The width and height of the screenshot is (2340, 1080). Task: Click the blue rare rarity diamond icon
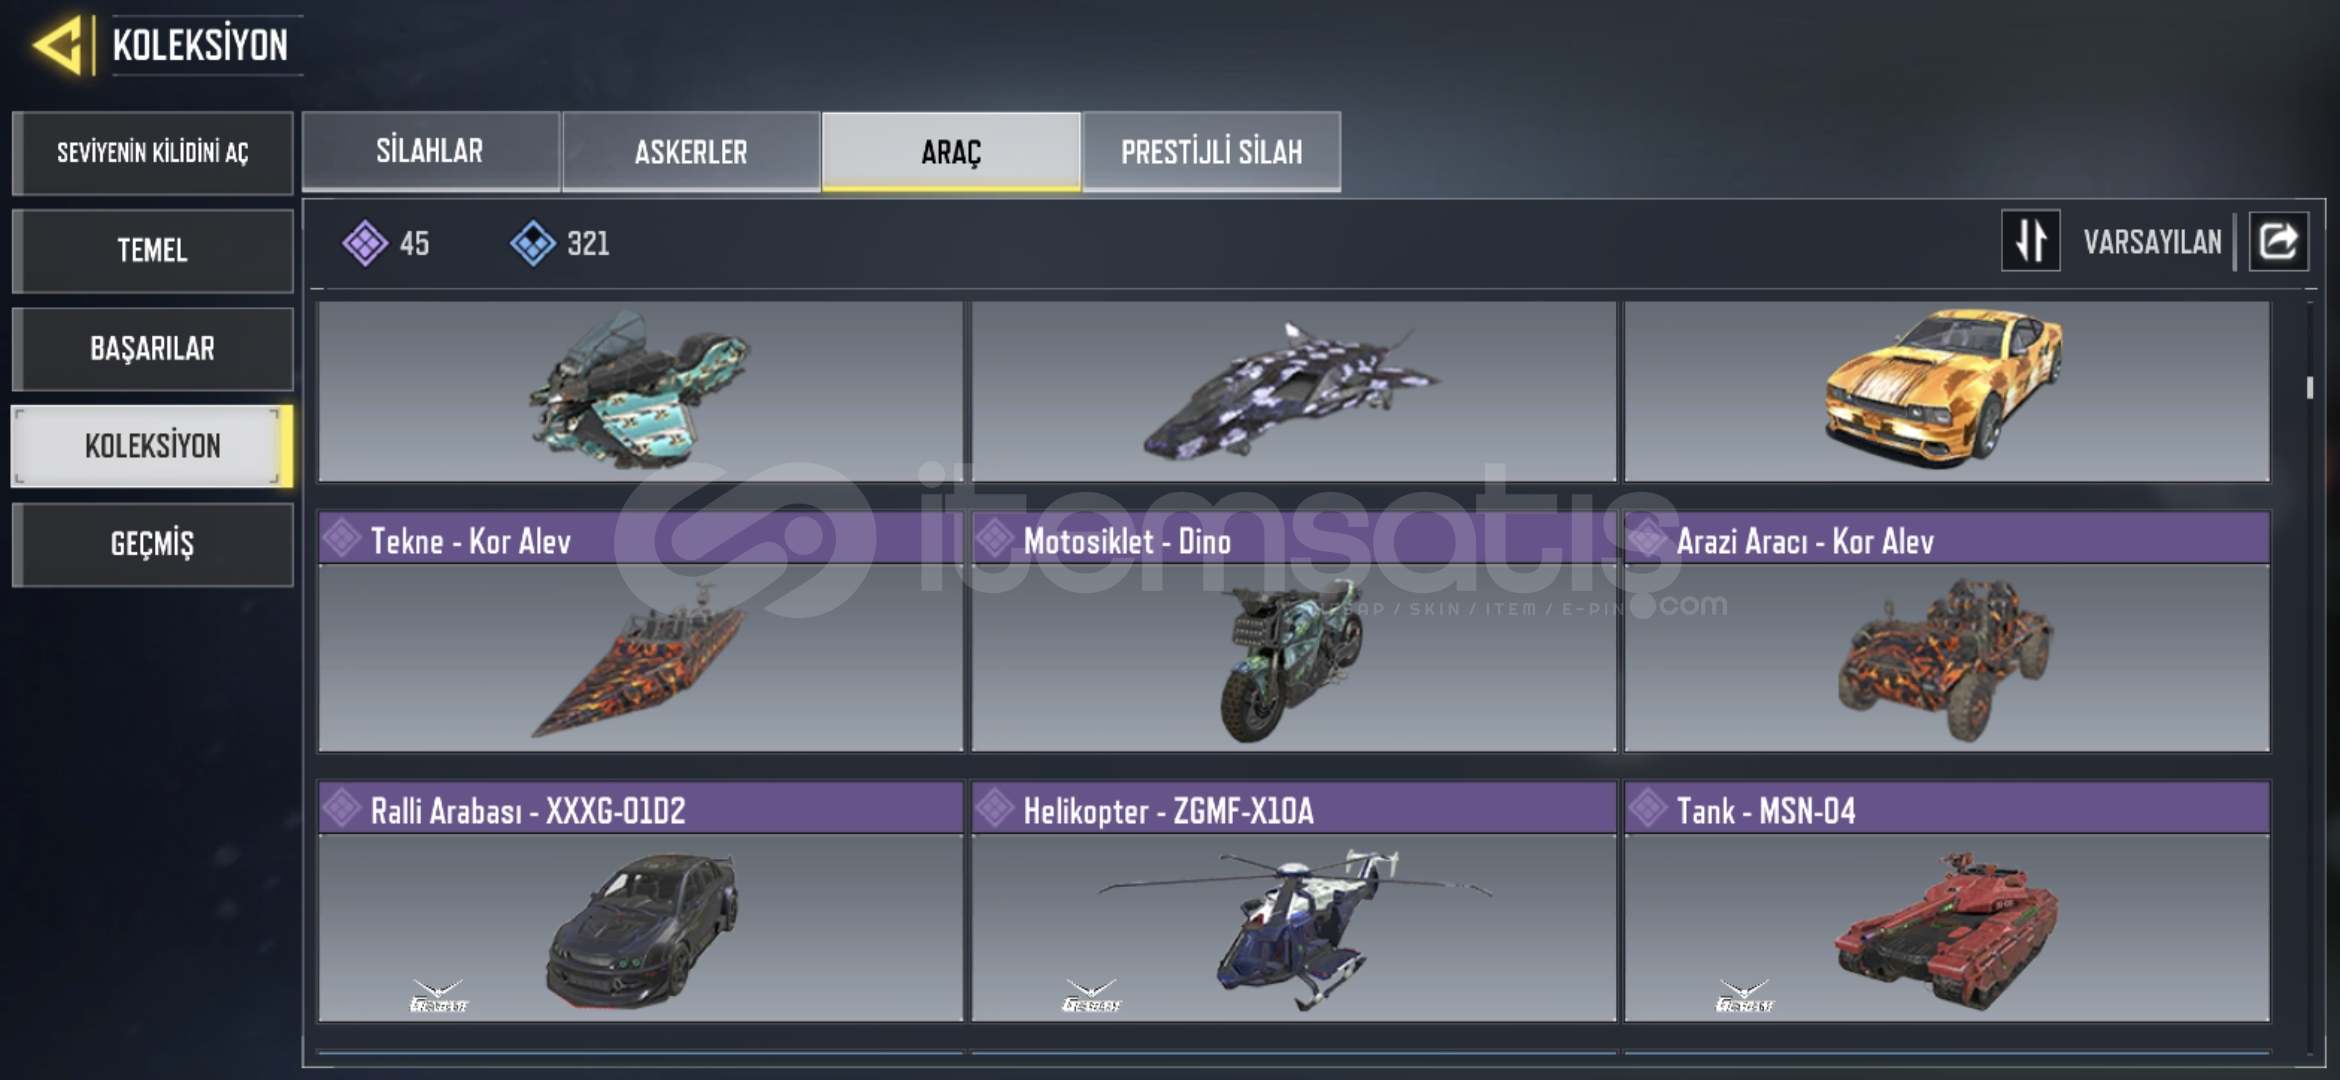pyautogui.click(x=533, y=243)
